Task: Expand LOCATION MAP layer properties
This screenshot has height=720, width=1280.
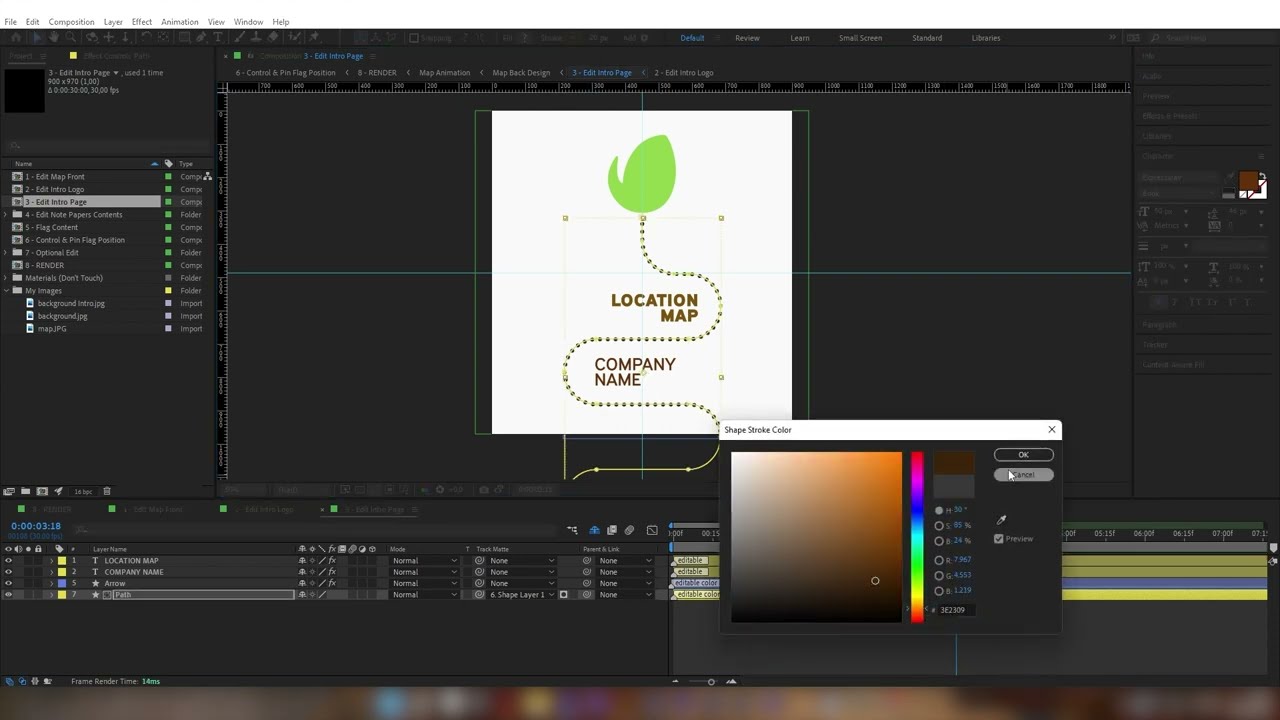Action: (51, 561)
